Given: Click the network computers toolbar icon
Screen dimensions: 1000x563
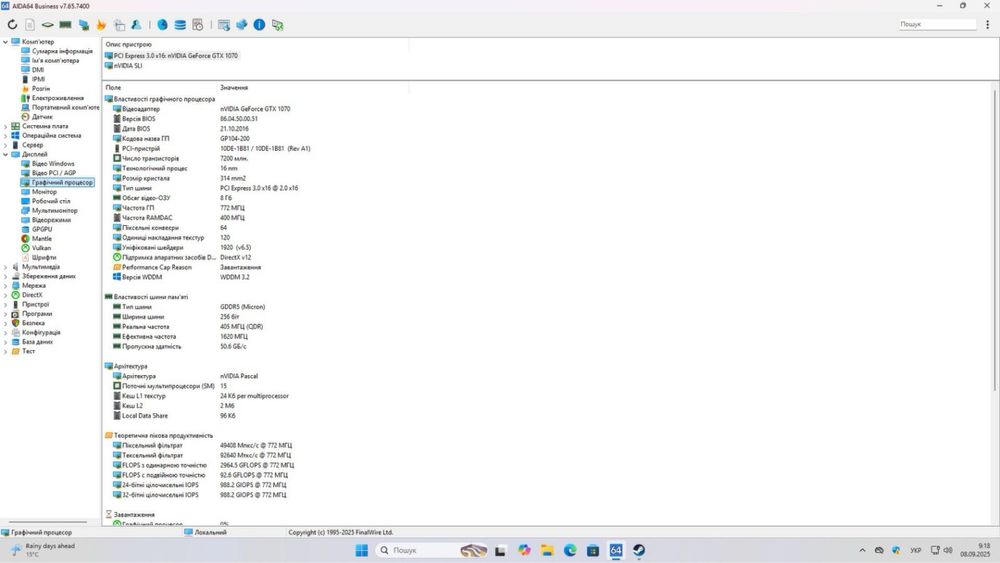Looking at the screenshot, I should point(84,25).
